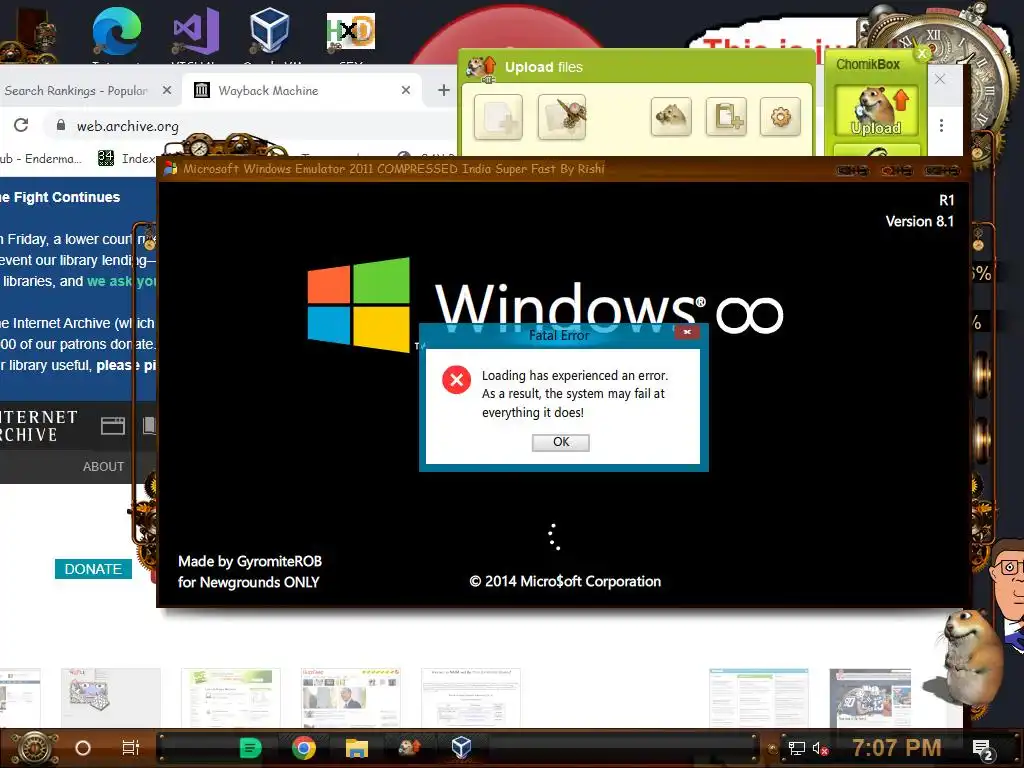Screen dimensions: 1024x768
Task: Open the green notes app on taskbar
Action: pyautogui.click(x=250, y=748)
